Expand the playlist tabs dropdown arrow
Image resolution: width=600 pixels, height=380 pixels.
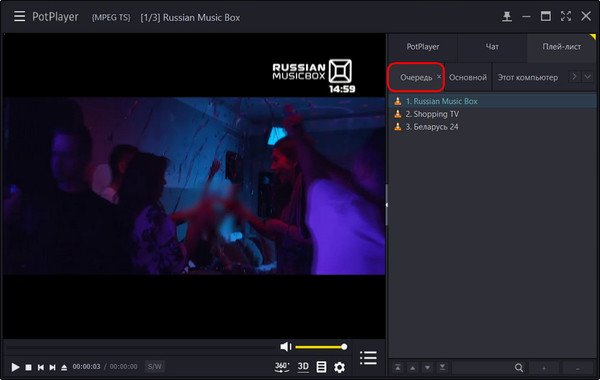pos(587,77)
